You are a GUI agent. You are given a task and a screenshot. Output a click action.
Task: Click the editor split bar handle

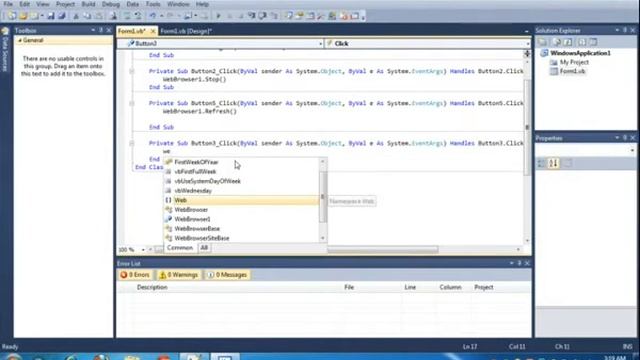coord(527,53)
